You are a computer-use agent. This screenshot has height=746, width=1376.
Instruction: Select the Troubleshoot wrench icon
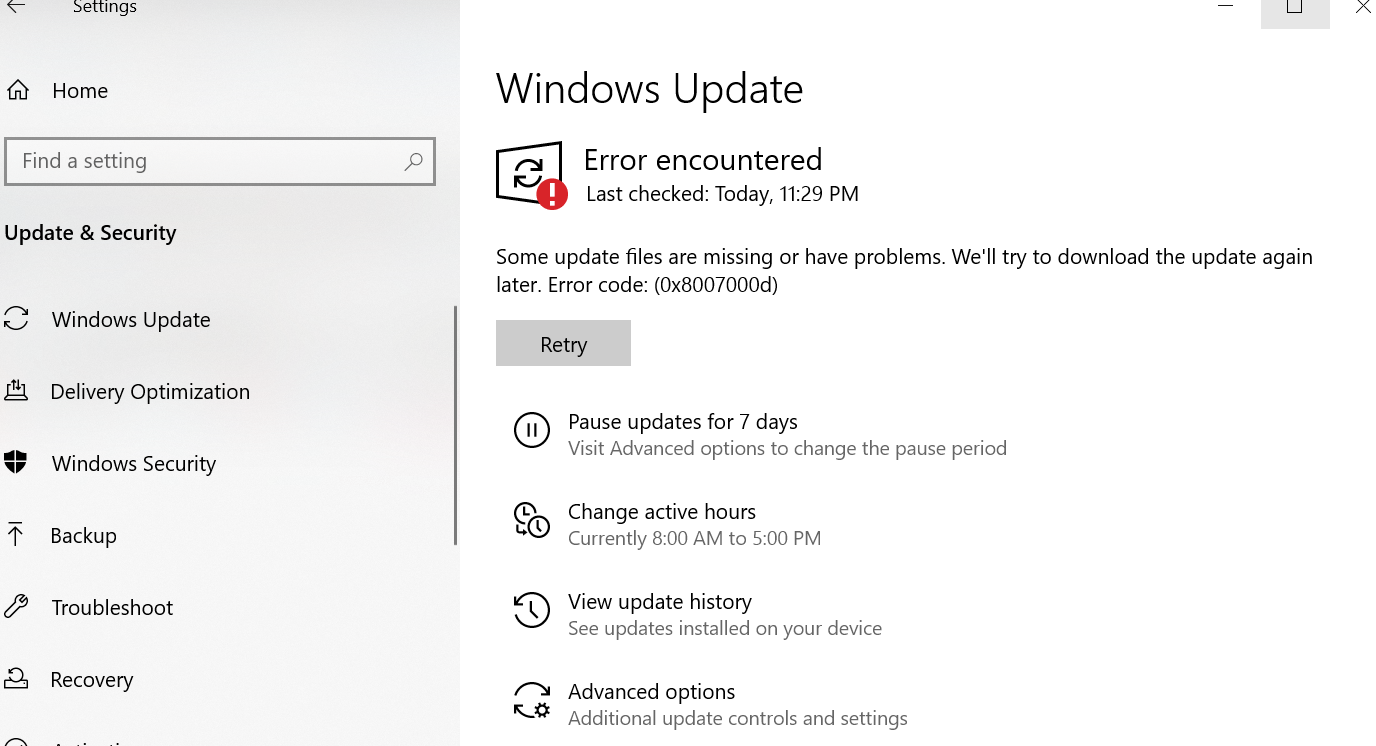coord(17,606)
